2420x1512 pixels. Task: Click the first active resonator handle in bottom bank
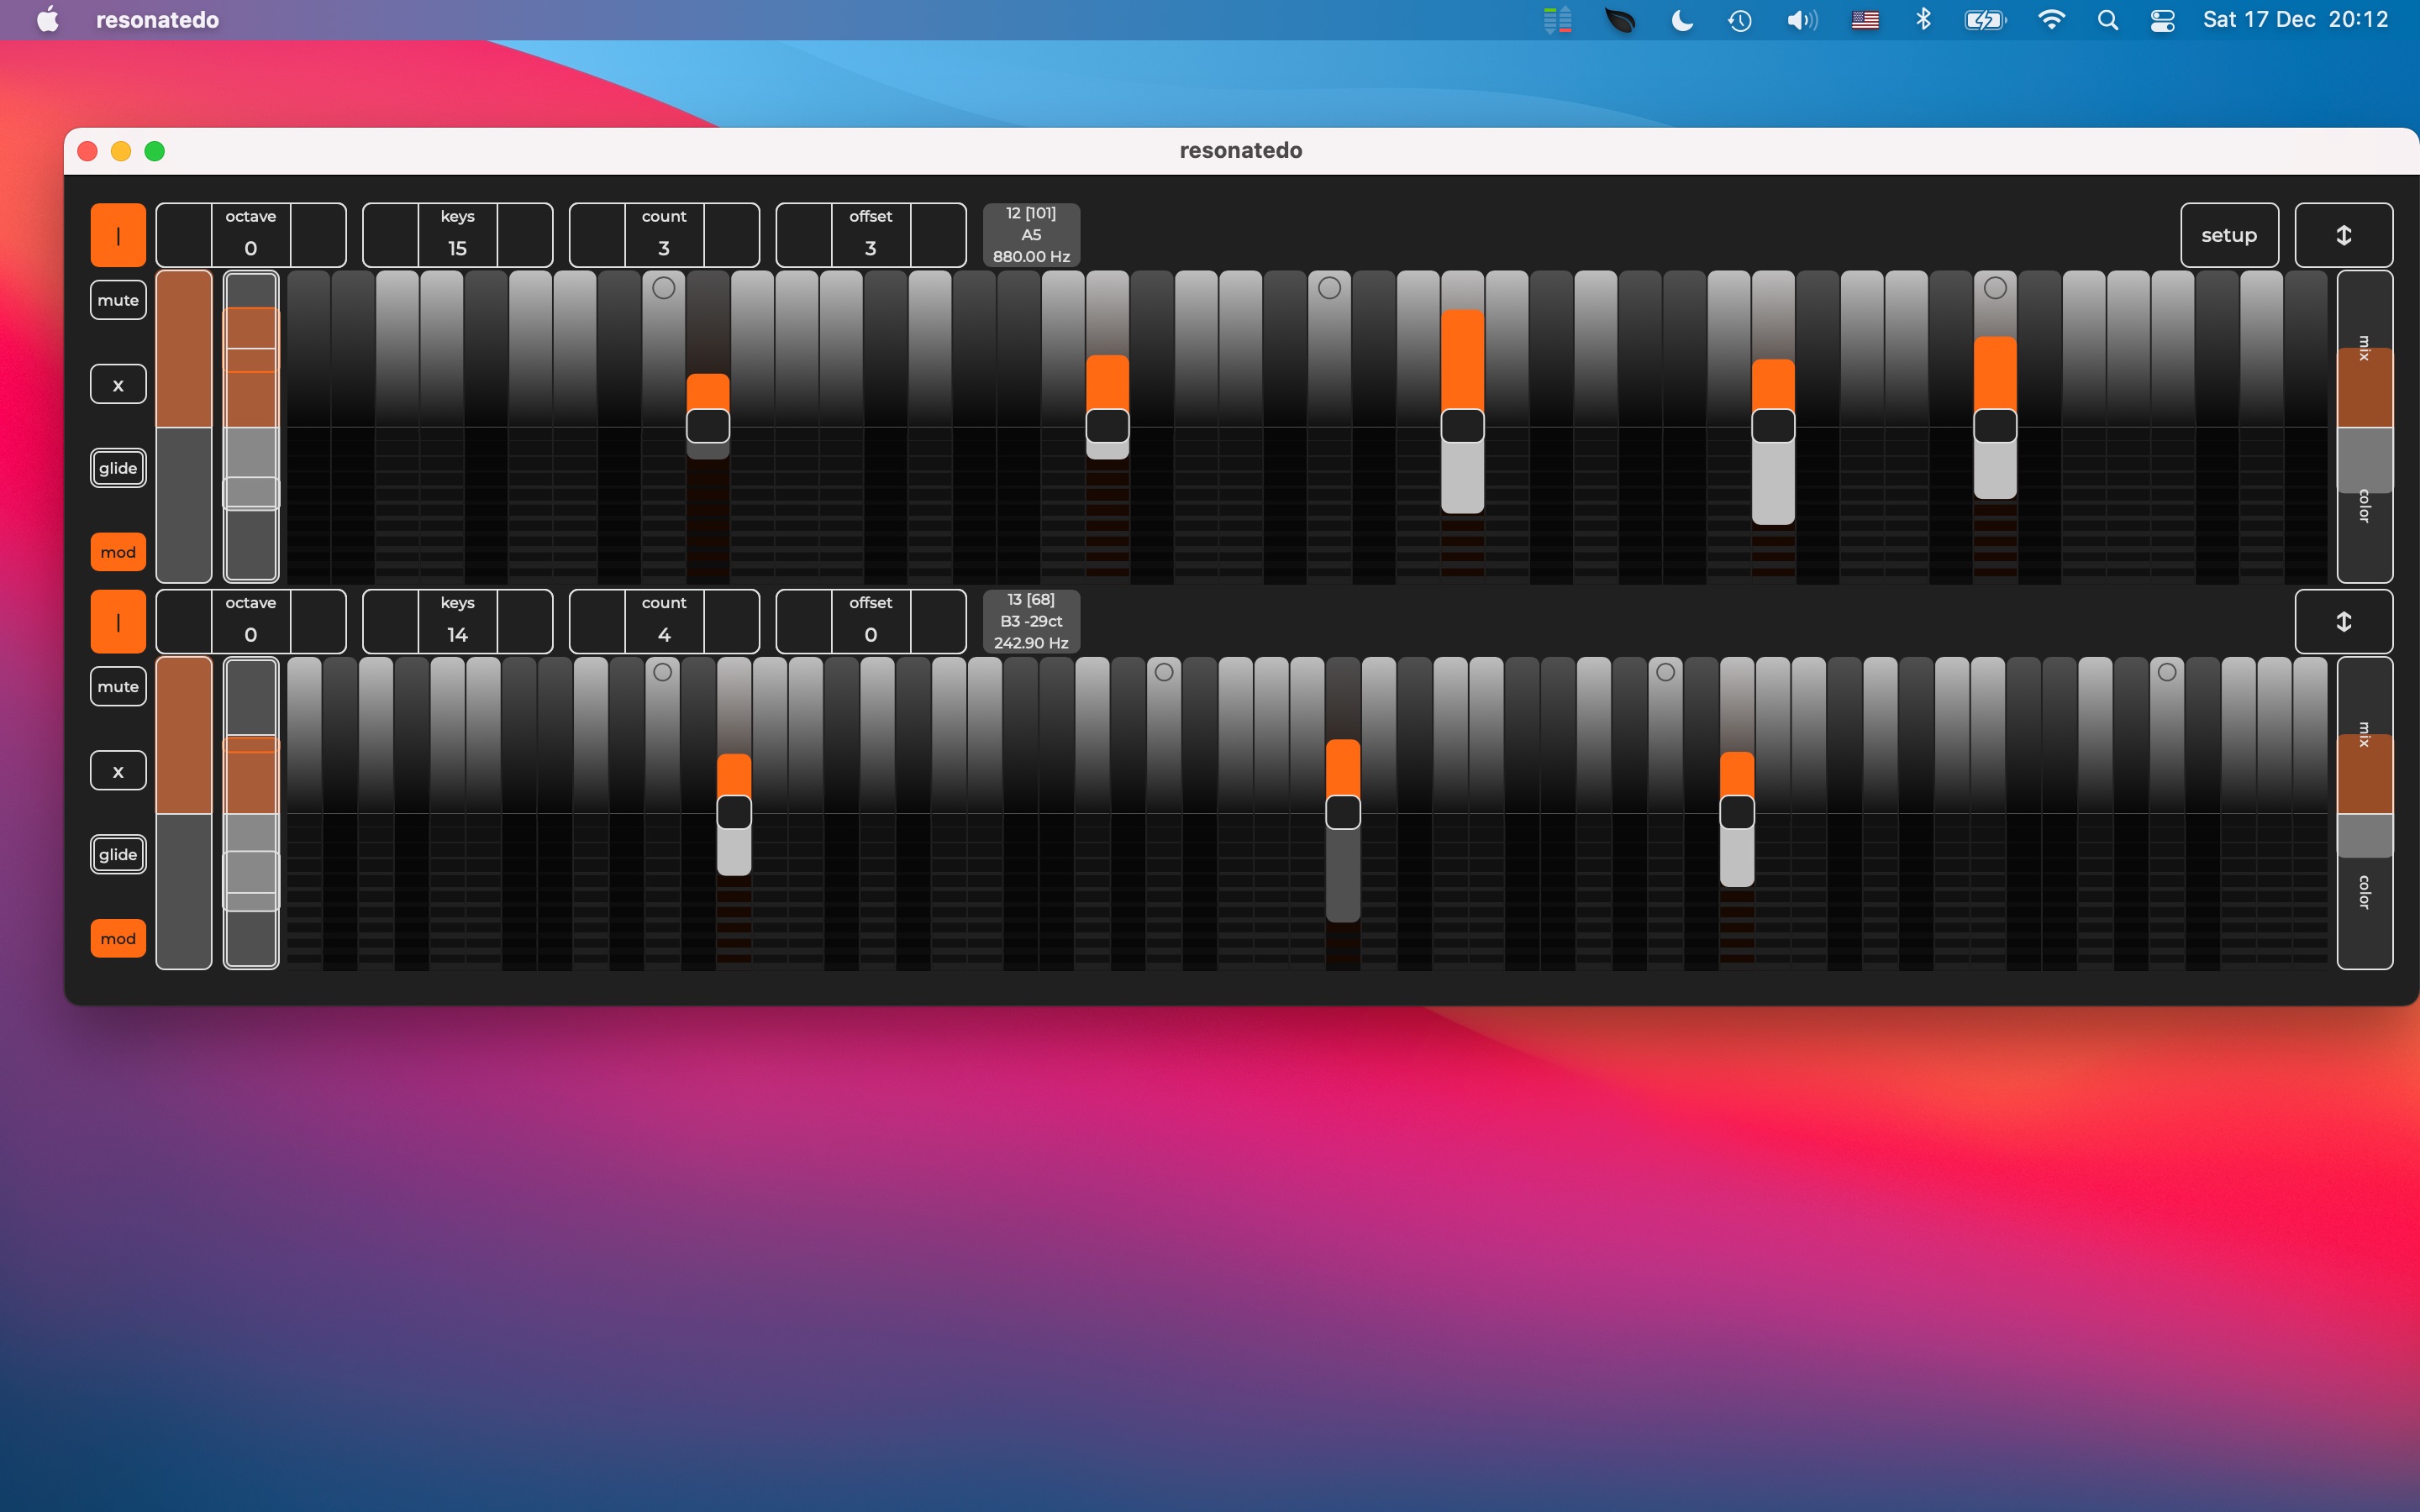734,812
